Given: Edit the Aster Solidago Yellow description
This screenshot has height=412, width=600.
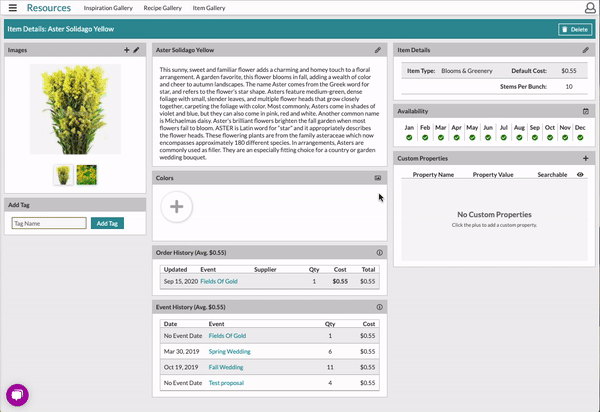Looking at the screenshot, I should 377,49.
